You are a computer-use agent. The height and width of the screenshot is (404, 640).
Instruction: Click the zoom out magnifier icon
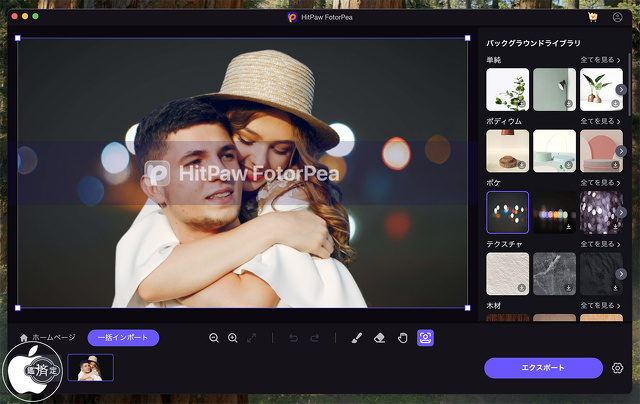pos(214,338)
